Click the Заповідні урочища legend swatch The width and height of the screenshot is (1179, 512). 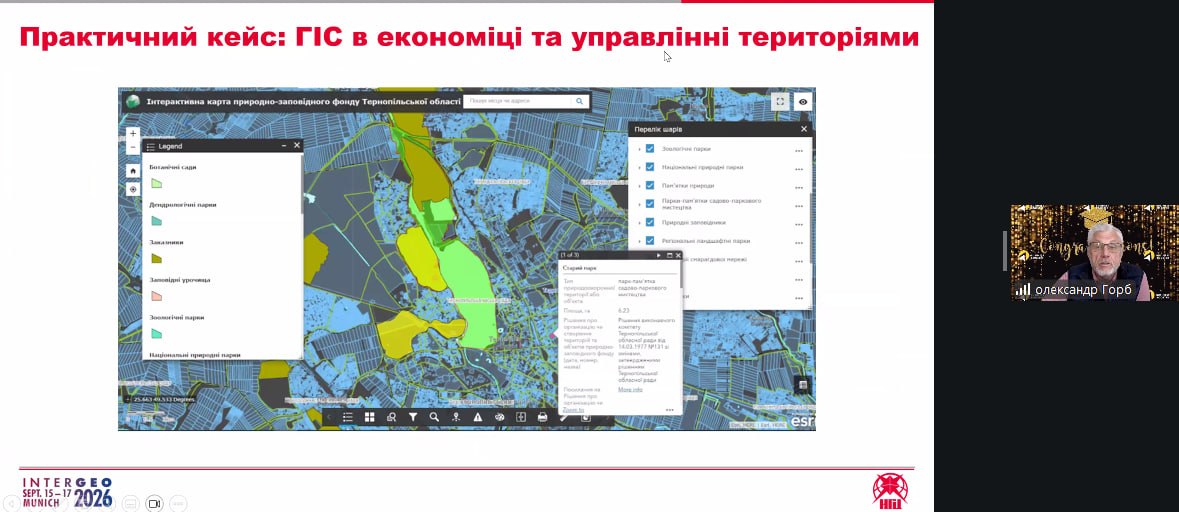click(156, 296)
